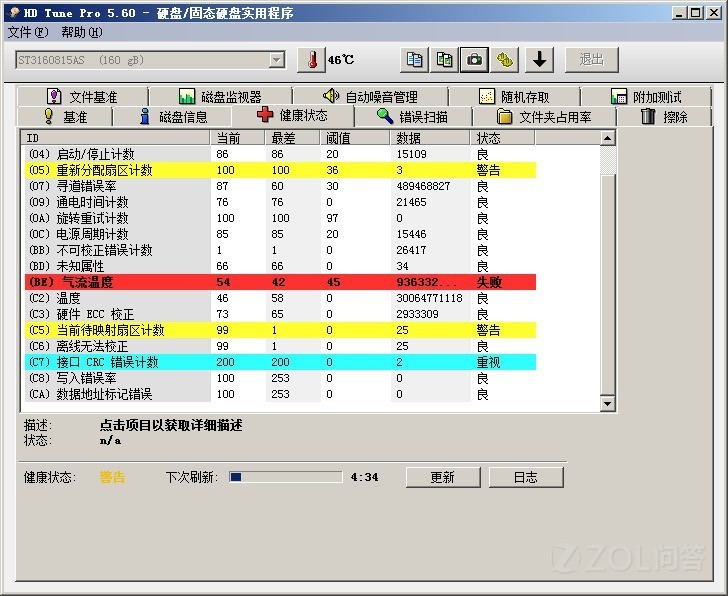This screenshot has width=728, height=596.
Task: Select the (09) 通电时间计数 row
Action: coord(280,202)
